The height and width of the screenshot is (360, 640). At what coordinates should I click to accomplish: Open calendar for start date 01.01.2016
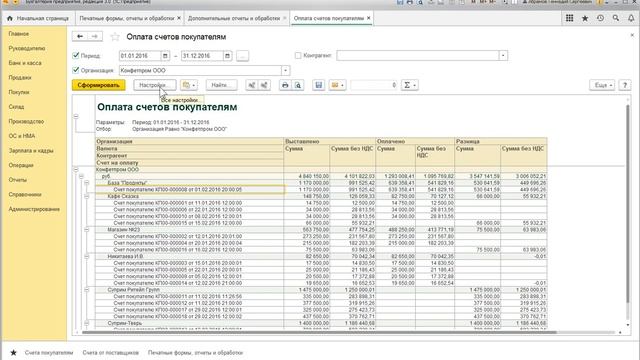click(165, 56)
